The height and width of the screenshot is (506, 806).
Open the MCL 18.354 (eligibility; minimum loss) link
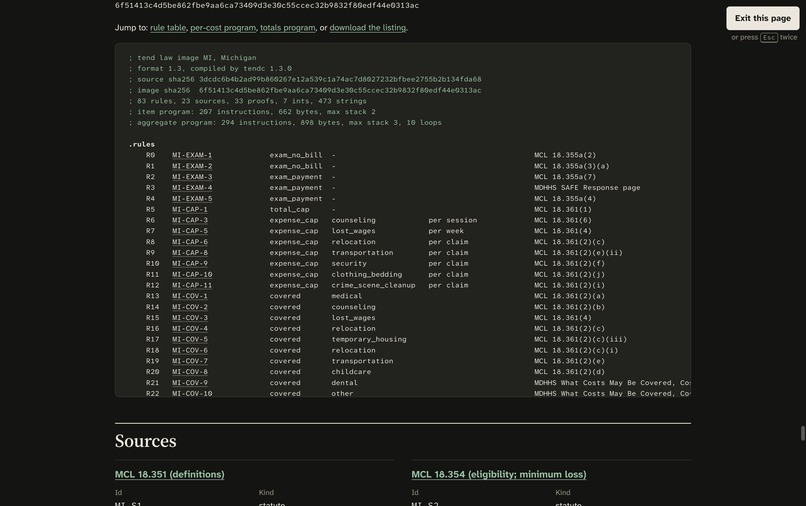coord(499,474)
